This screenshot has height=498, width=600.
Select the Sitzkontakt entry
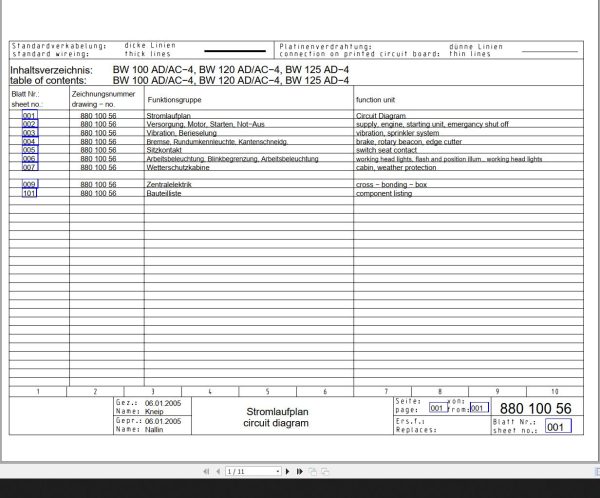(x=164, y=150)
